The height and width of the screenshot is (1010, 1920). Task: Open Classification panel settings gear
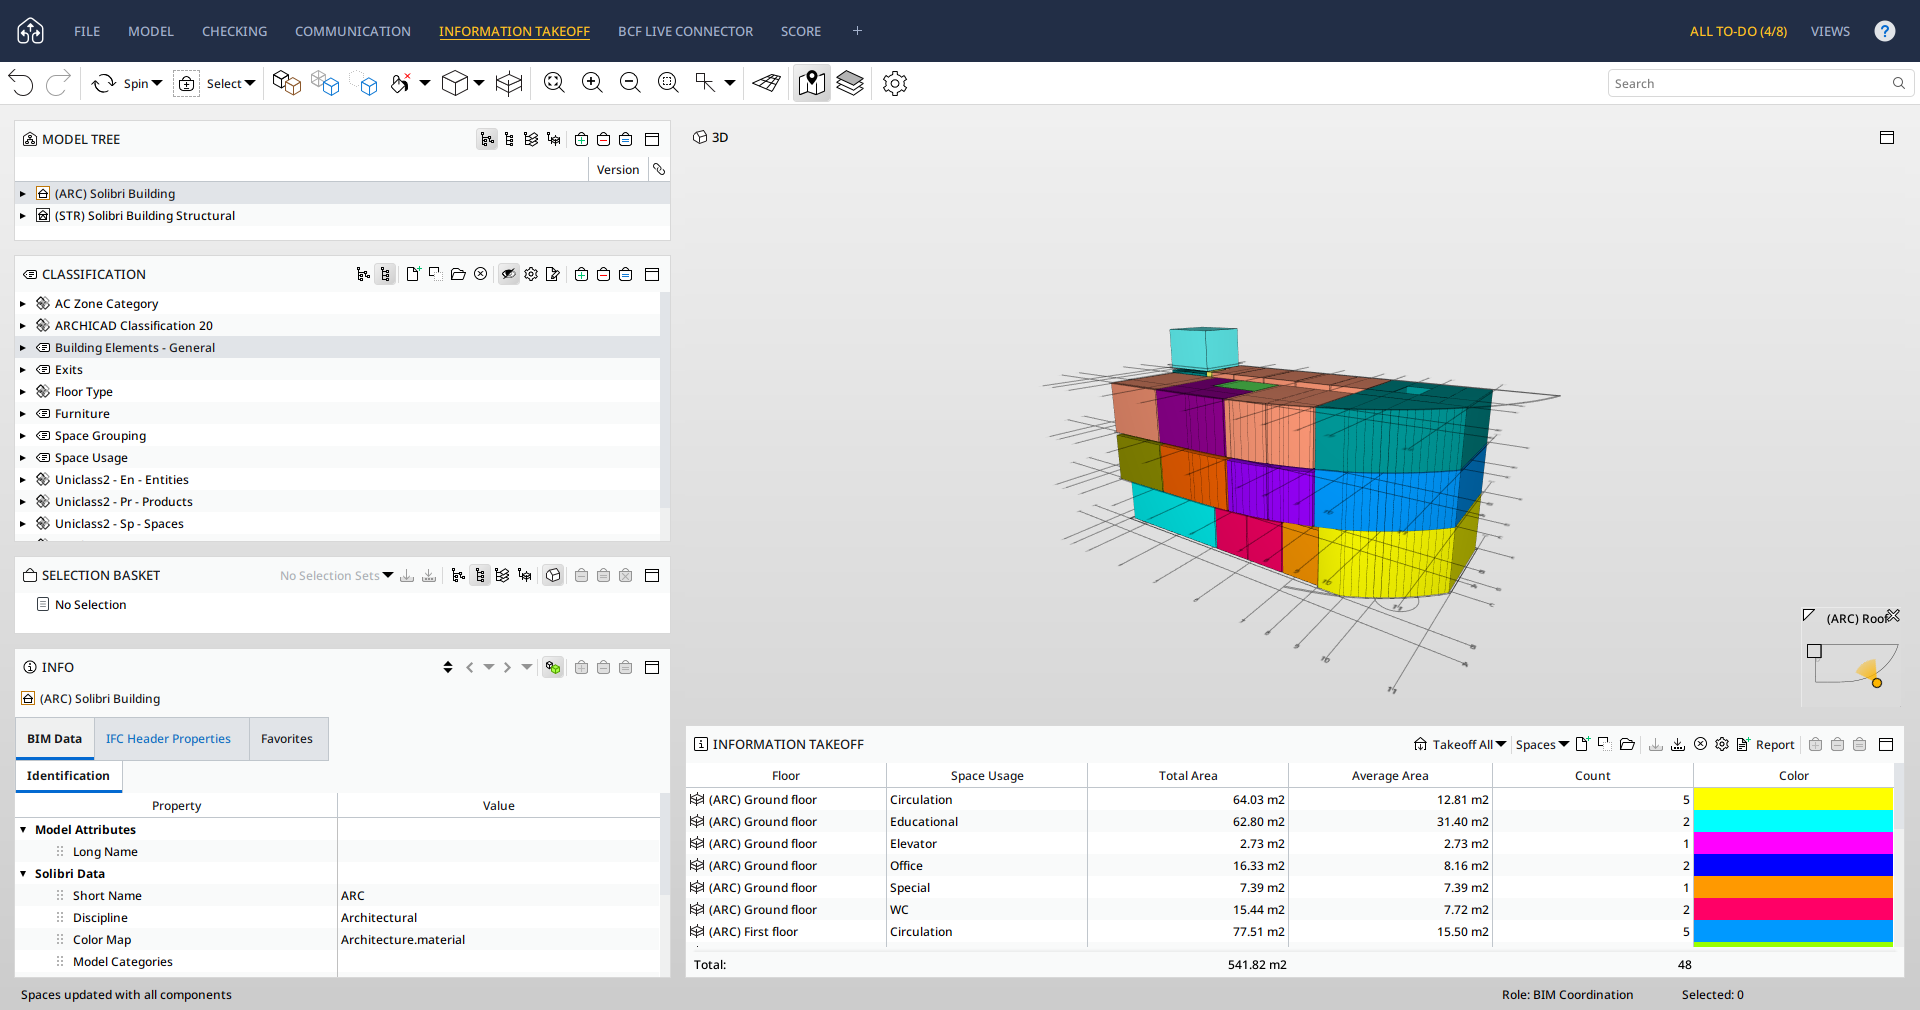pyautogui.click(x=531, y=274)
